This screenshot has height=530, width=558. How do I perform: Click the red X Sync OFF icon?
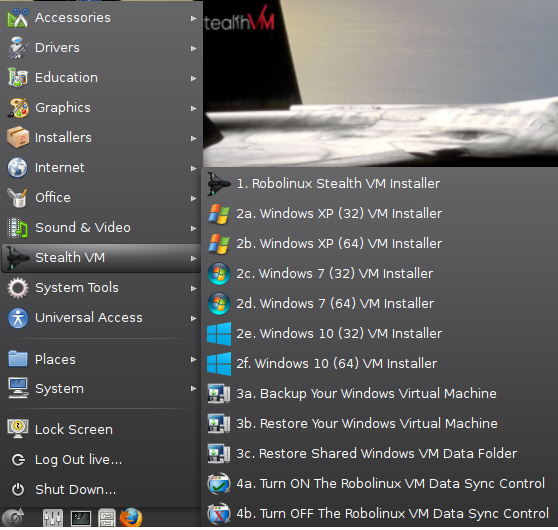tap(219, 513)
